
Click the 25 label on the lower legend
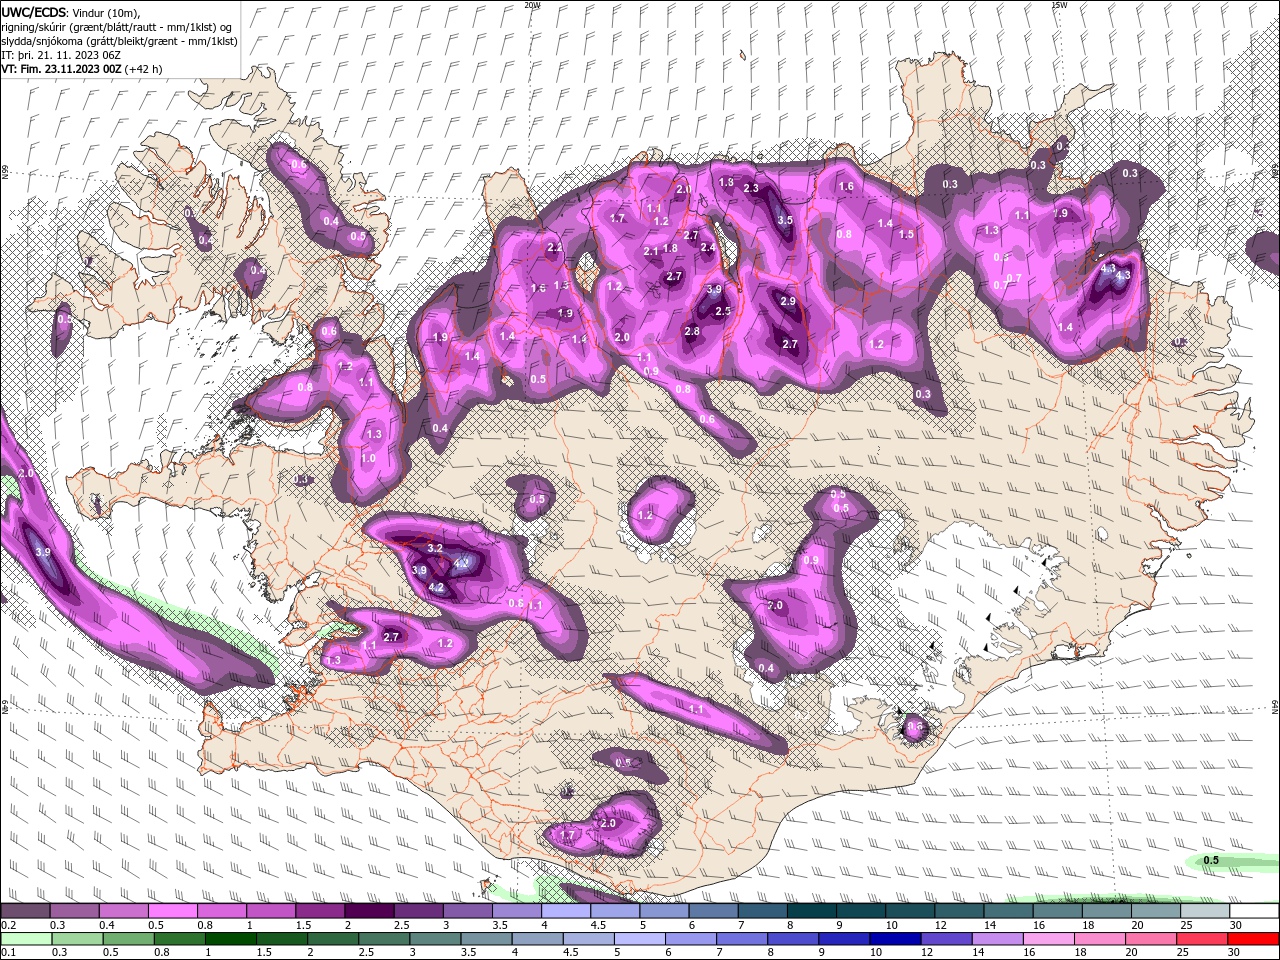coord(1182,952)
